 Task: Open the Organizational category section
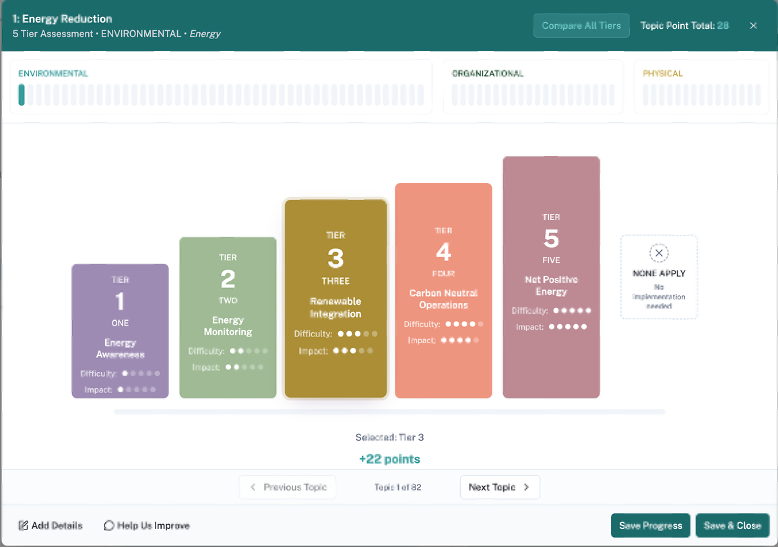point(487,73)
